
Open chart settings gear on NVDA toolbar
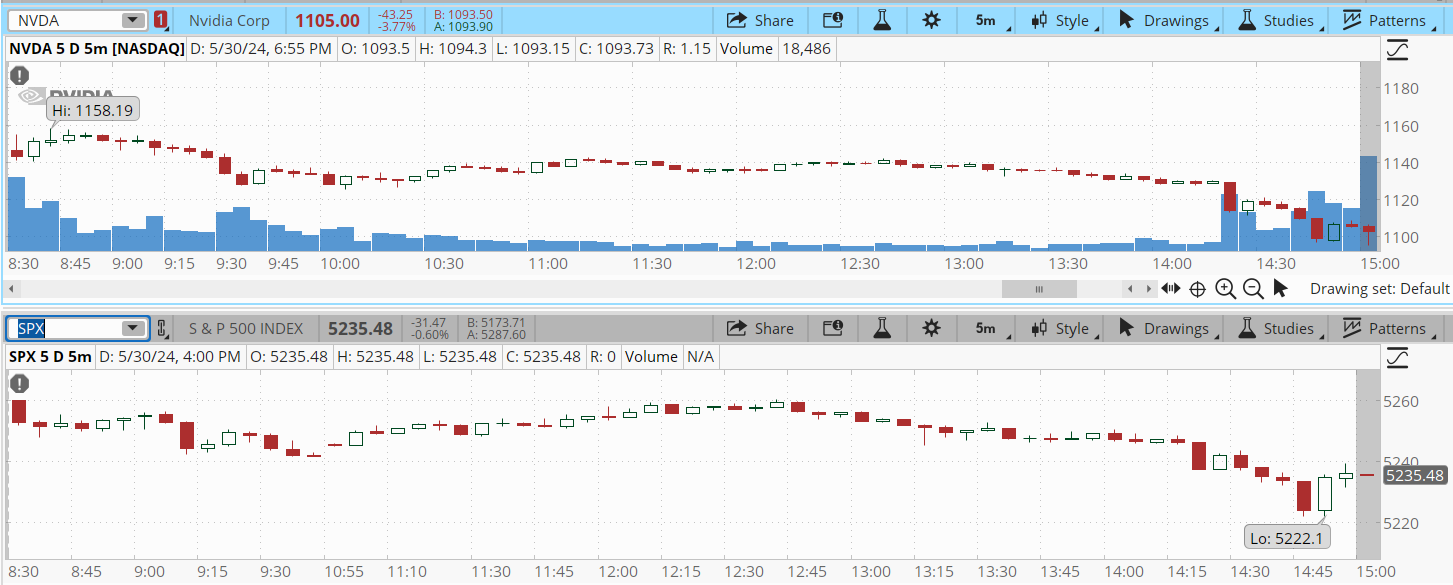931,20
